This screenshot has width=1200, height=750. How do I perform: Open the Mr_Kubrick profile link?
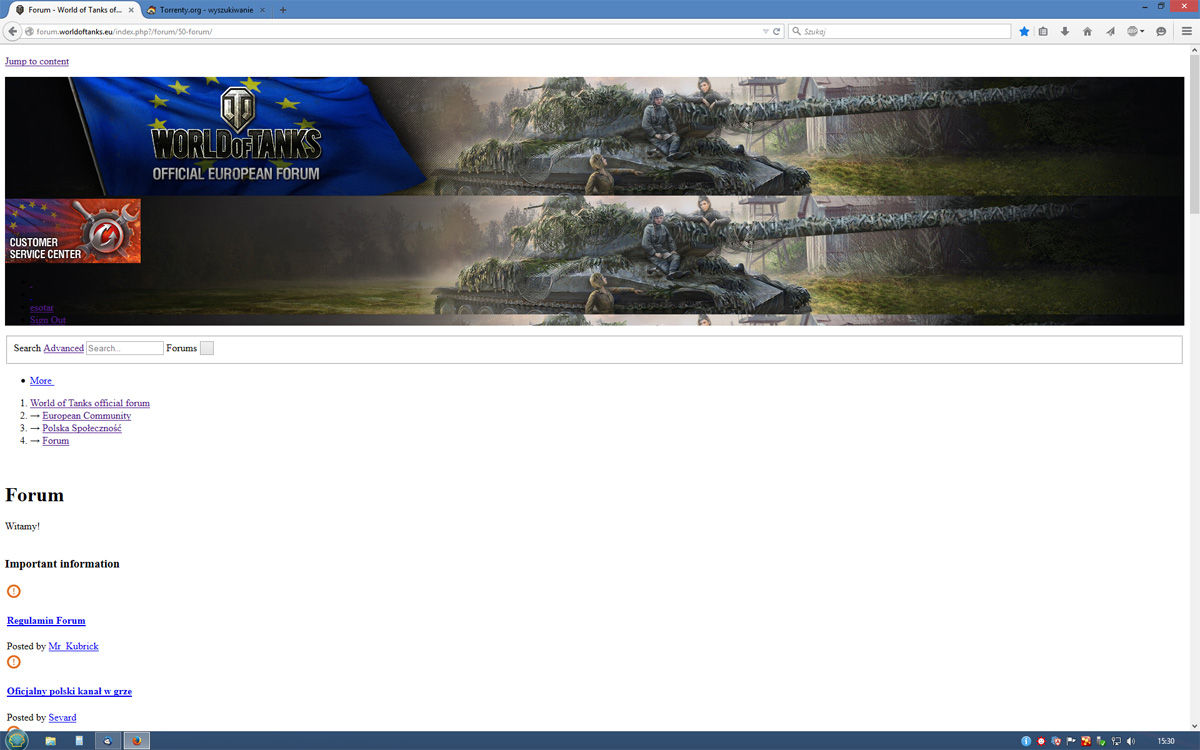(x=74, y=646)
